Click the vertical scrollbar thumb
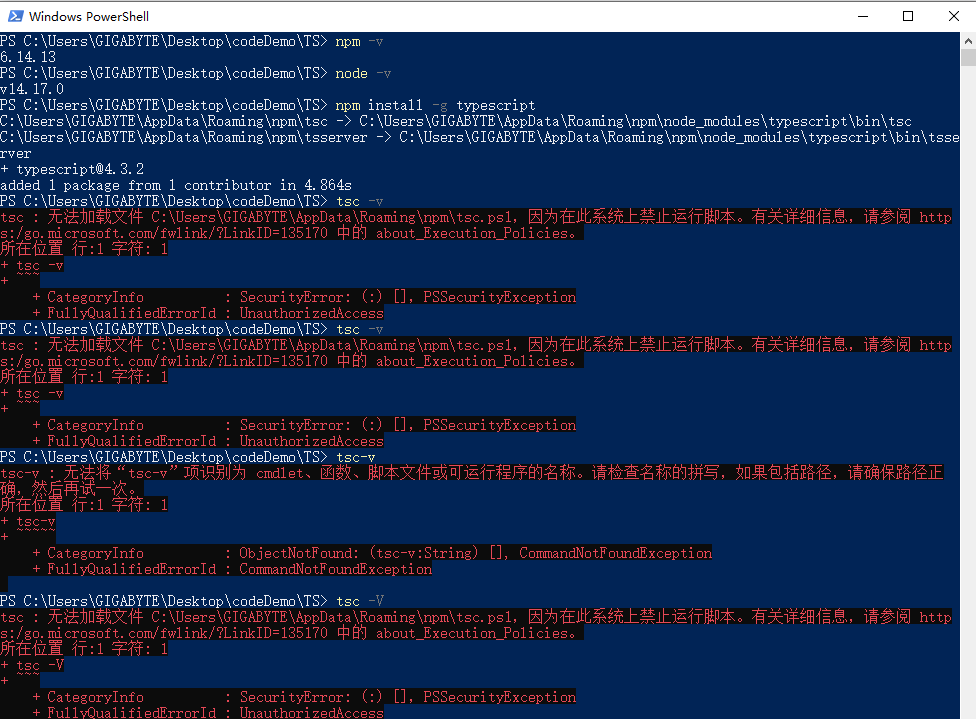The height and width of the screenshot is (719, 976). coord(968,58)
